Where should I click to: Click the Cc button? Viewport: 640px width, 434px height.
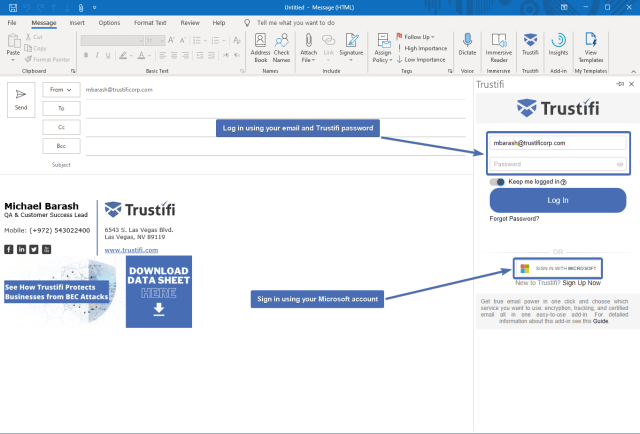[x=61, y=127]
